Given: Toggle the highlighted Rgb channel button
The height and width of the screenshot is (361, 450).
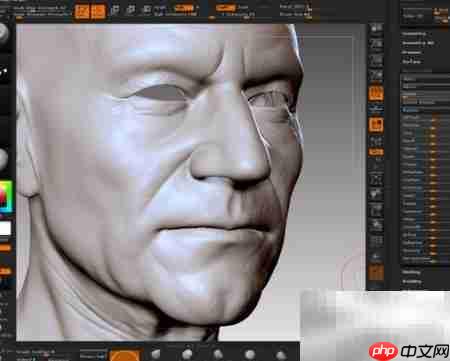Looking at the screenshot, I should [x=184, y=7].
